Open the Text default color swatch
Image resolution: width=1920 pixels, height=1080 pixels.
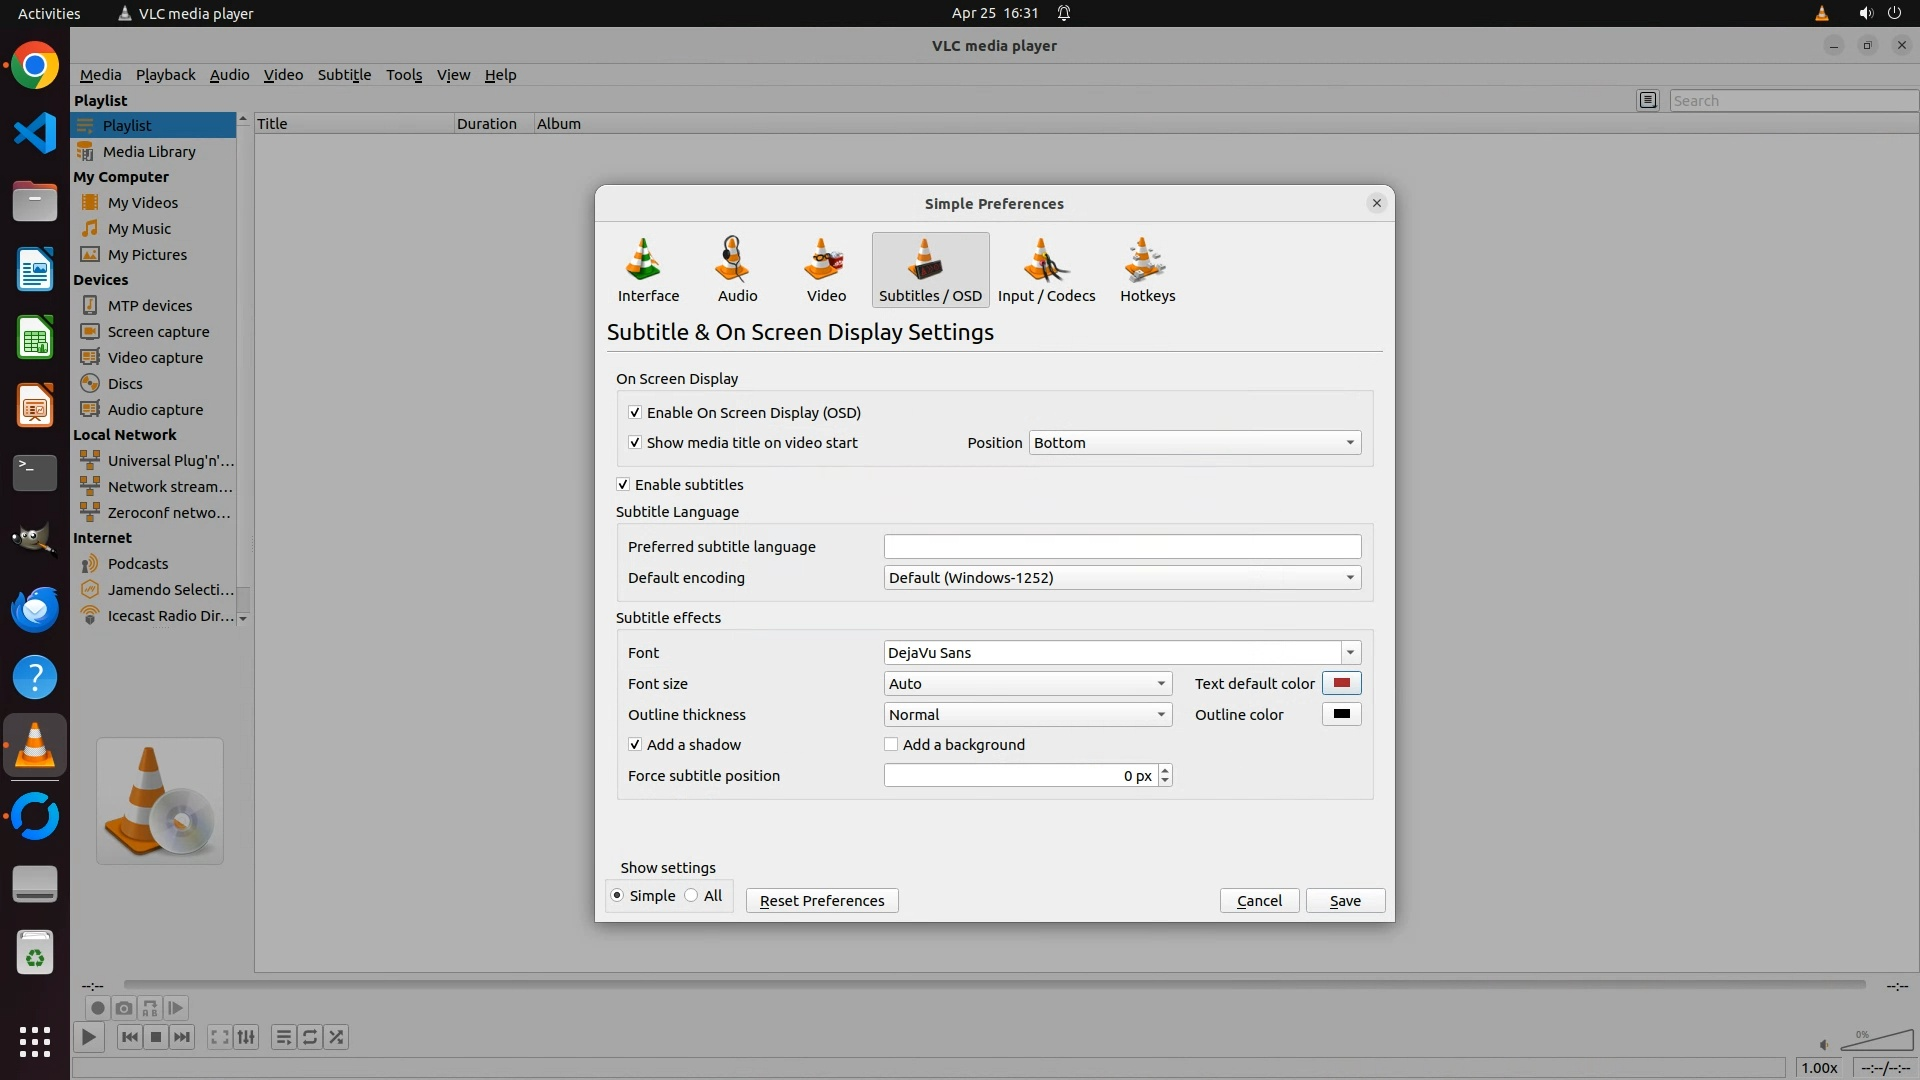pos(1341,683)
